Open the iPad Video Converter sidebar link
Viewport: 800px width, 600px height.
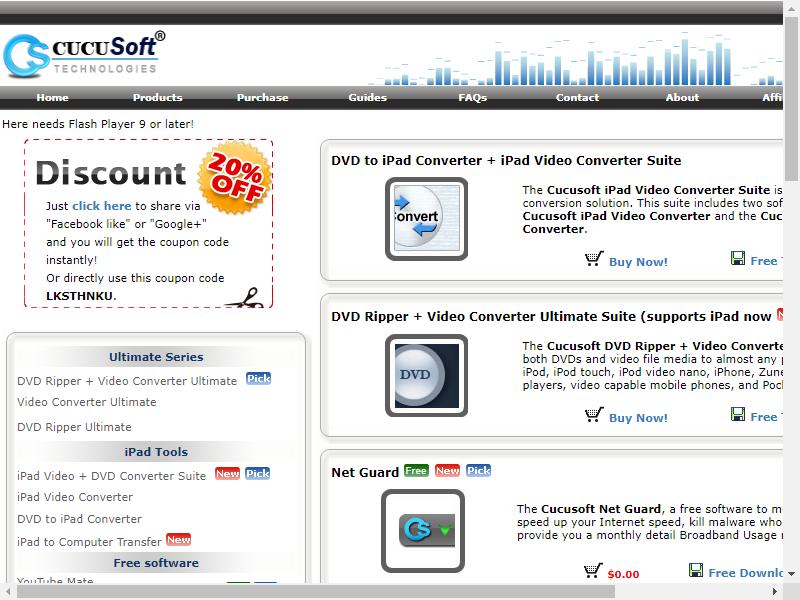[75, 497]
